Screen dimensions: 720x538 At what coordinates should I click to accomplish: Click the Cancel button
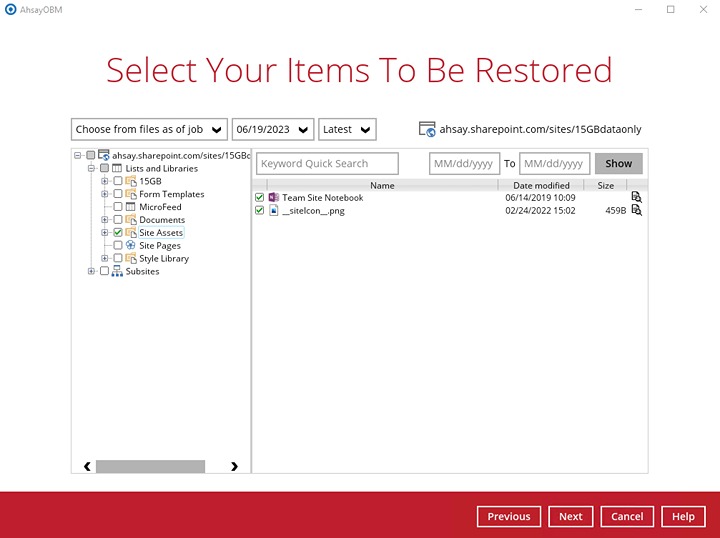627,516
